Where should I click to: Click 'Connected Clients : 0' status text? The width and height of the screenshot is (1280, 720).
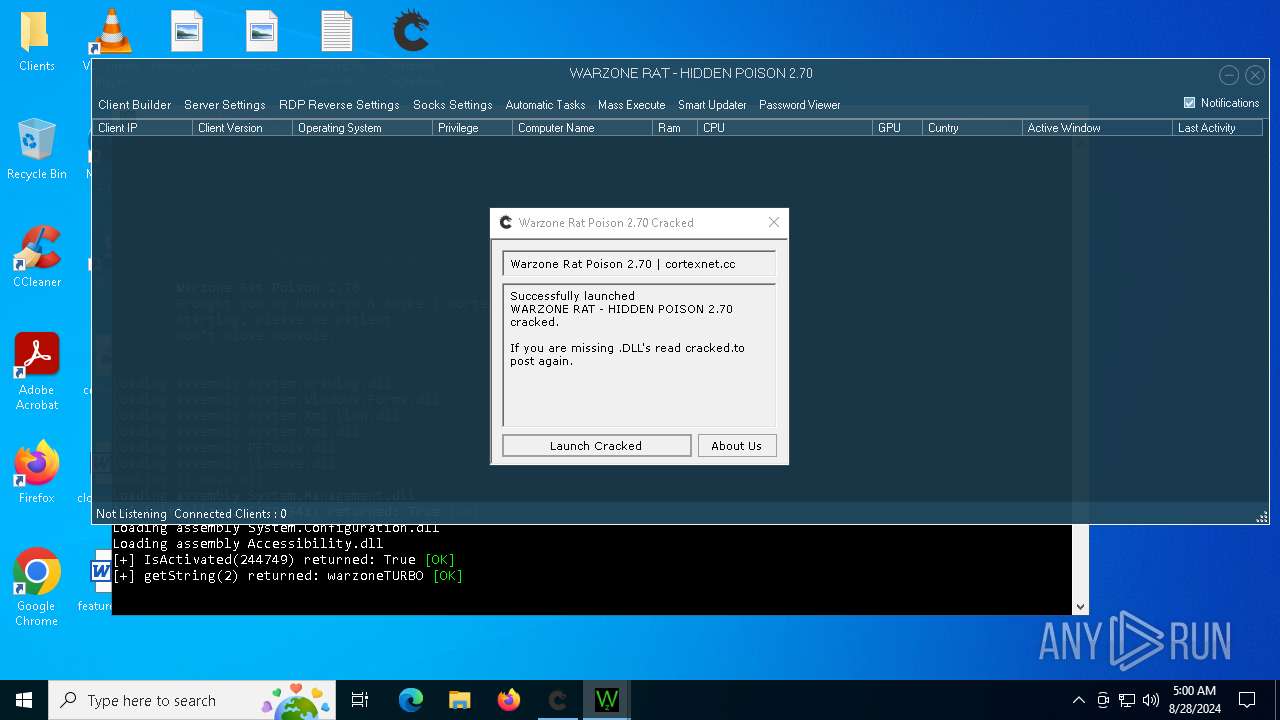pyautogui.click(x=230, y=514)
